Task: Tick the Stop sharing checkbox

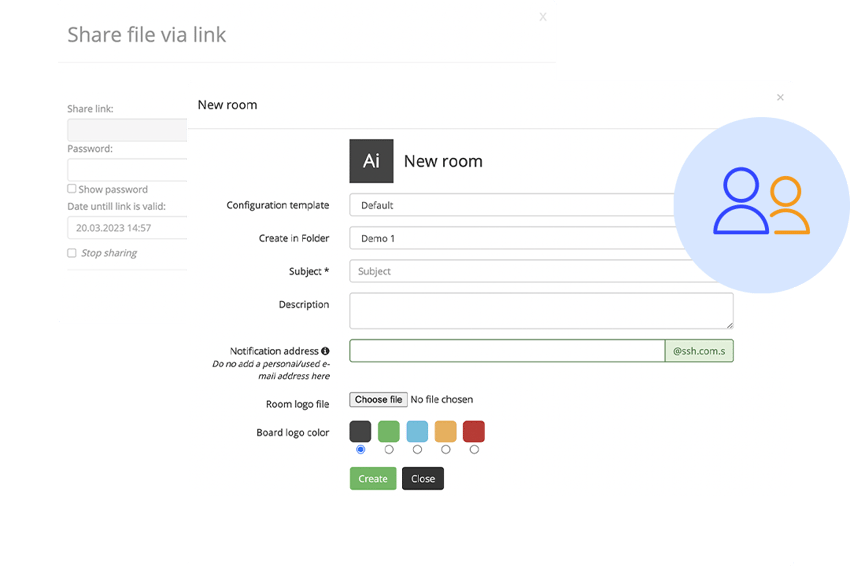Action: [x=72, y=253]
